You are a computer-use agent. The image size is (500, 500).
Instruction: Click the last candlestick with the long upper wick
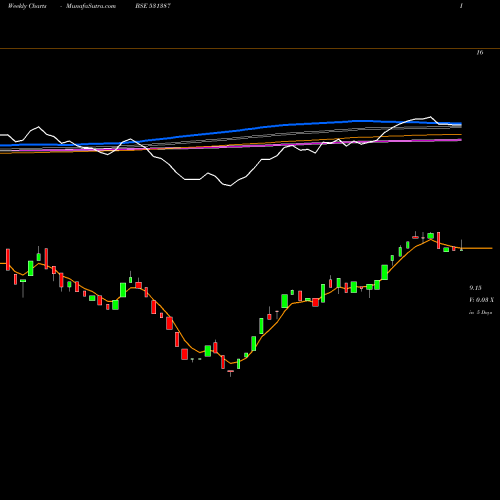462,245
